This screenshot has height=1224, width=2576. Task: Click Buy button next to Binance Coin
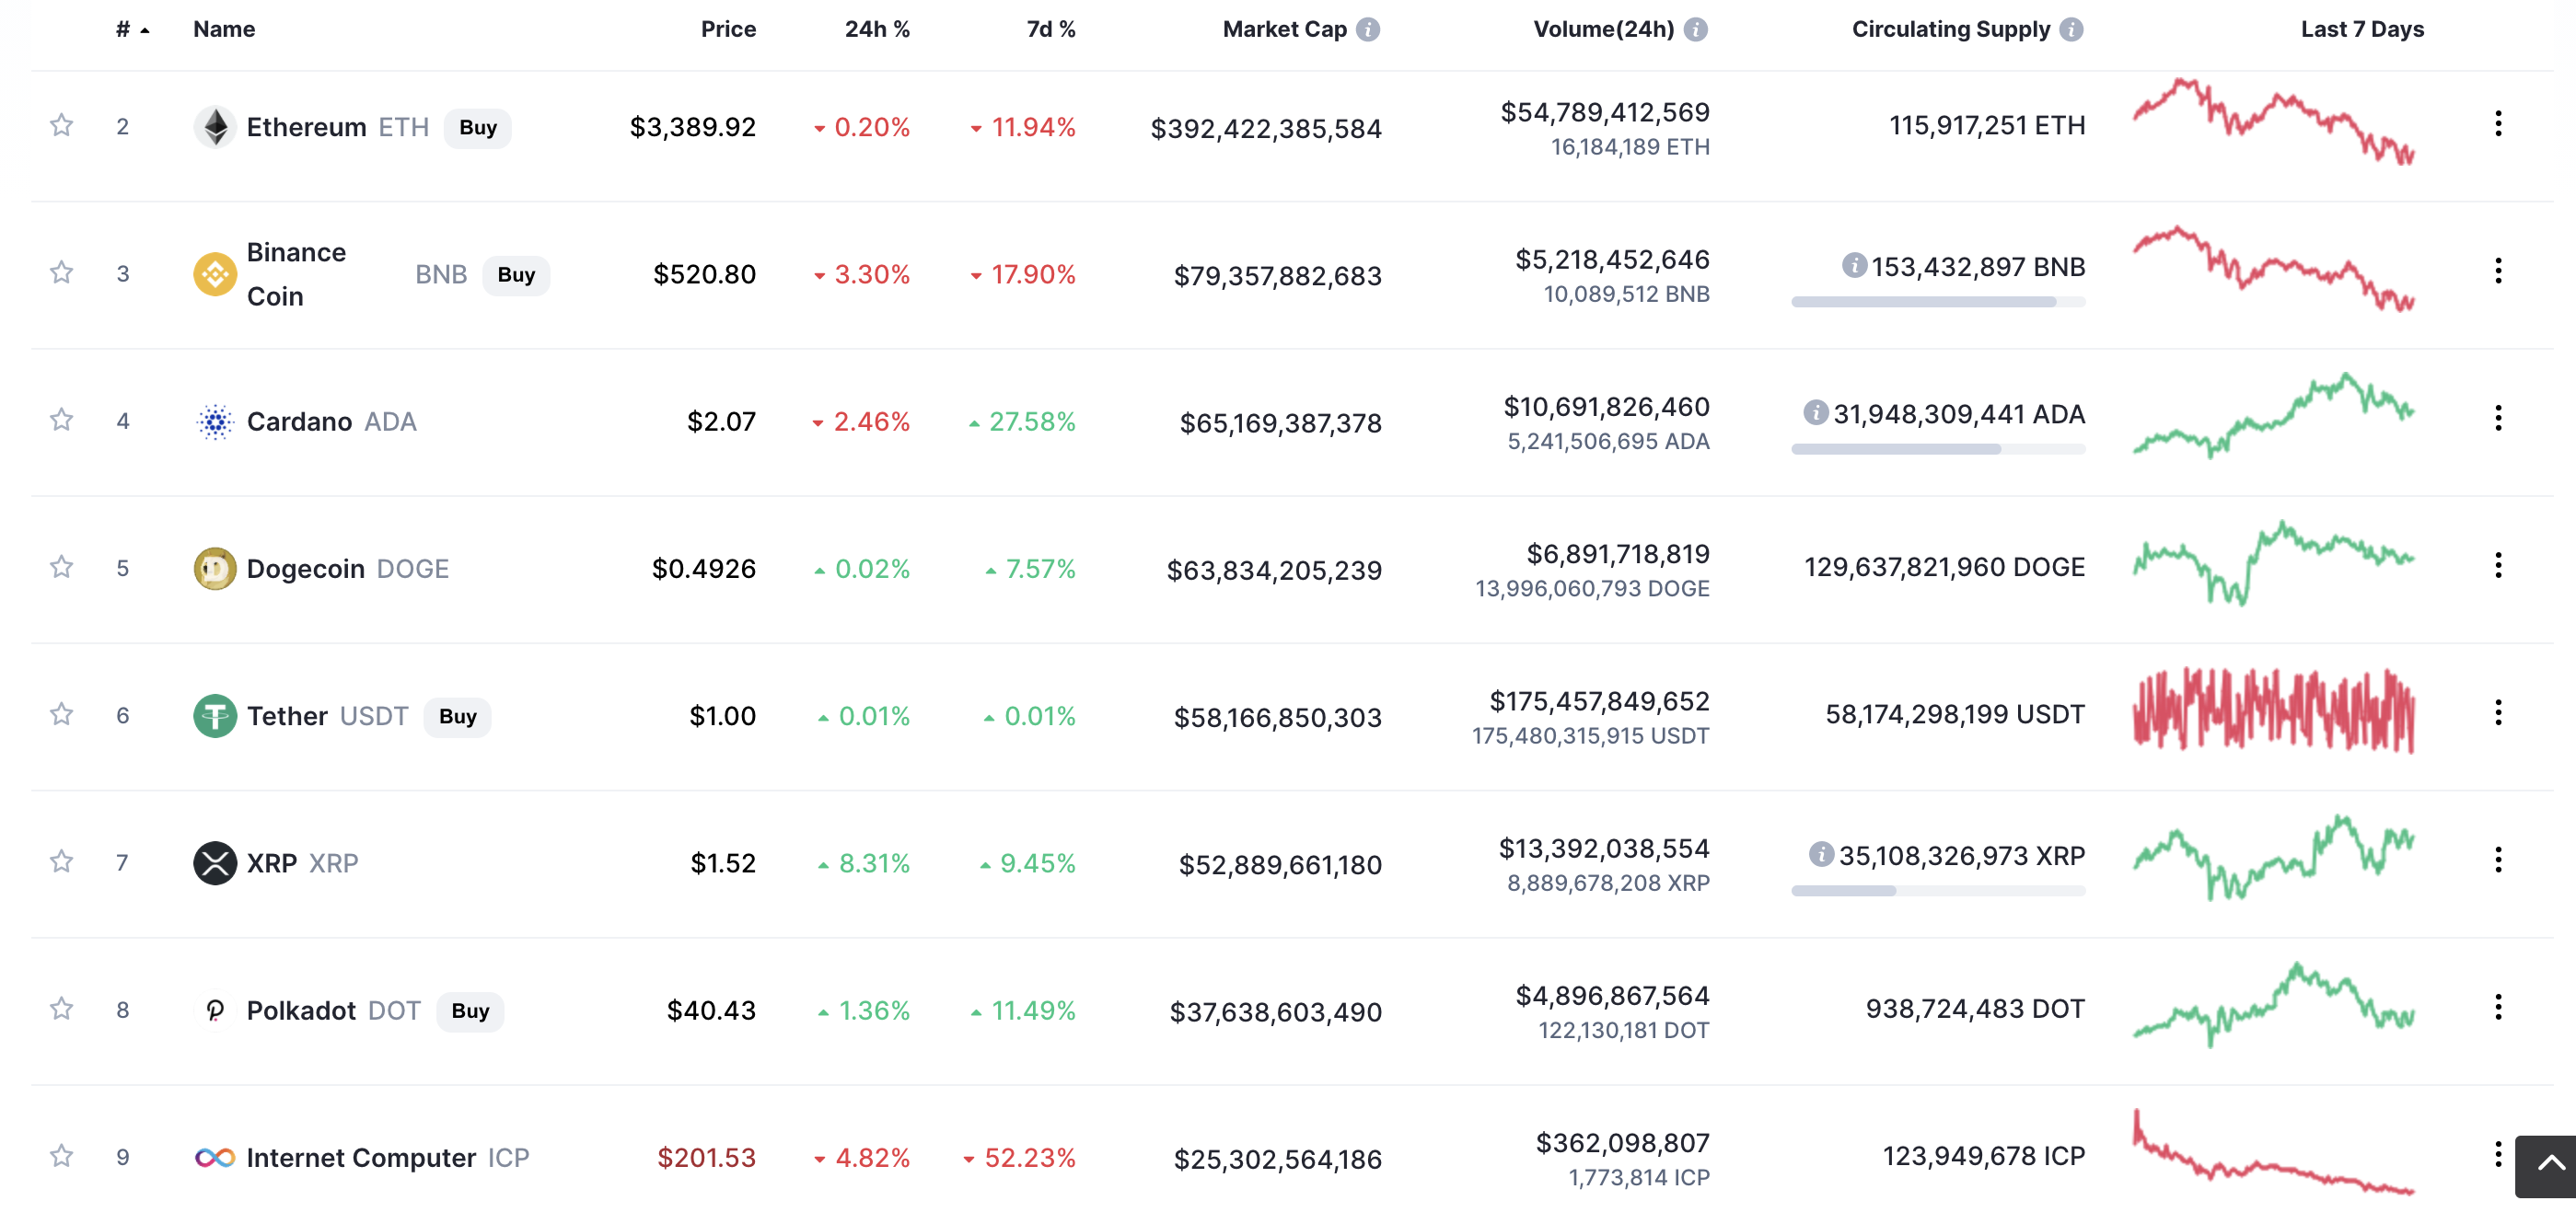516,275
